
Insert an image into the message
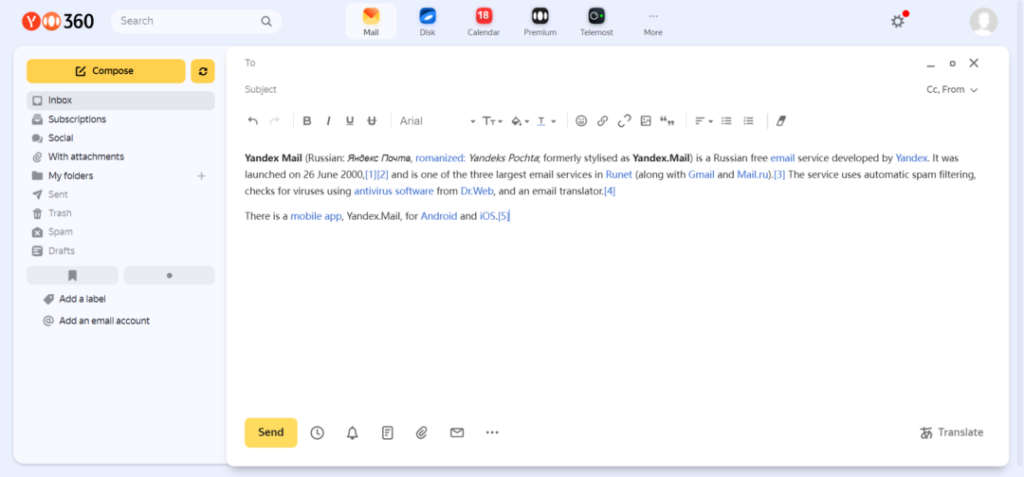point(646,121)
